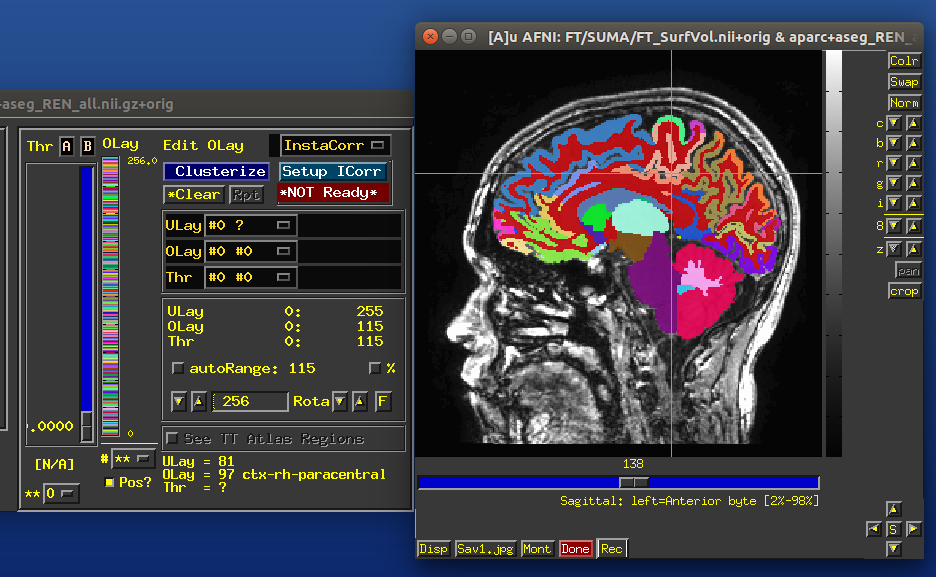
Task: Click the grayscale intensity bar in viewer
Action: [x=833, y=254]
